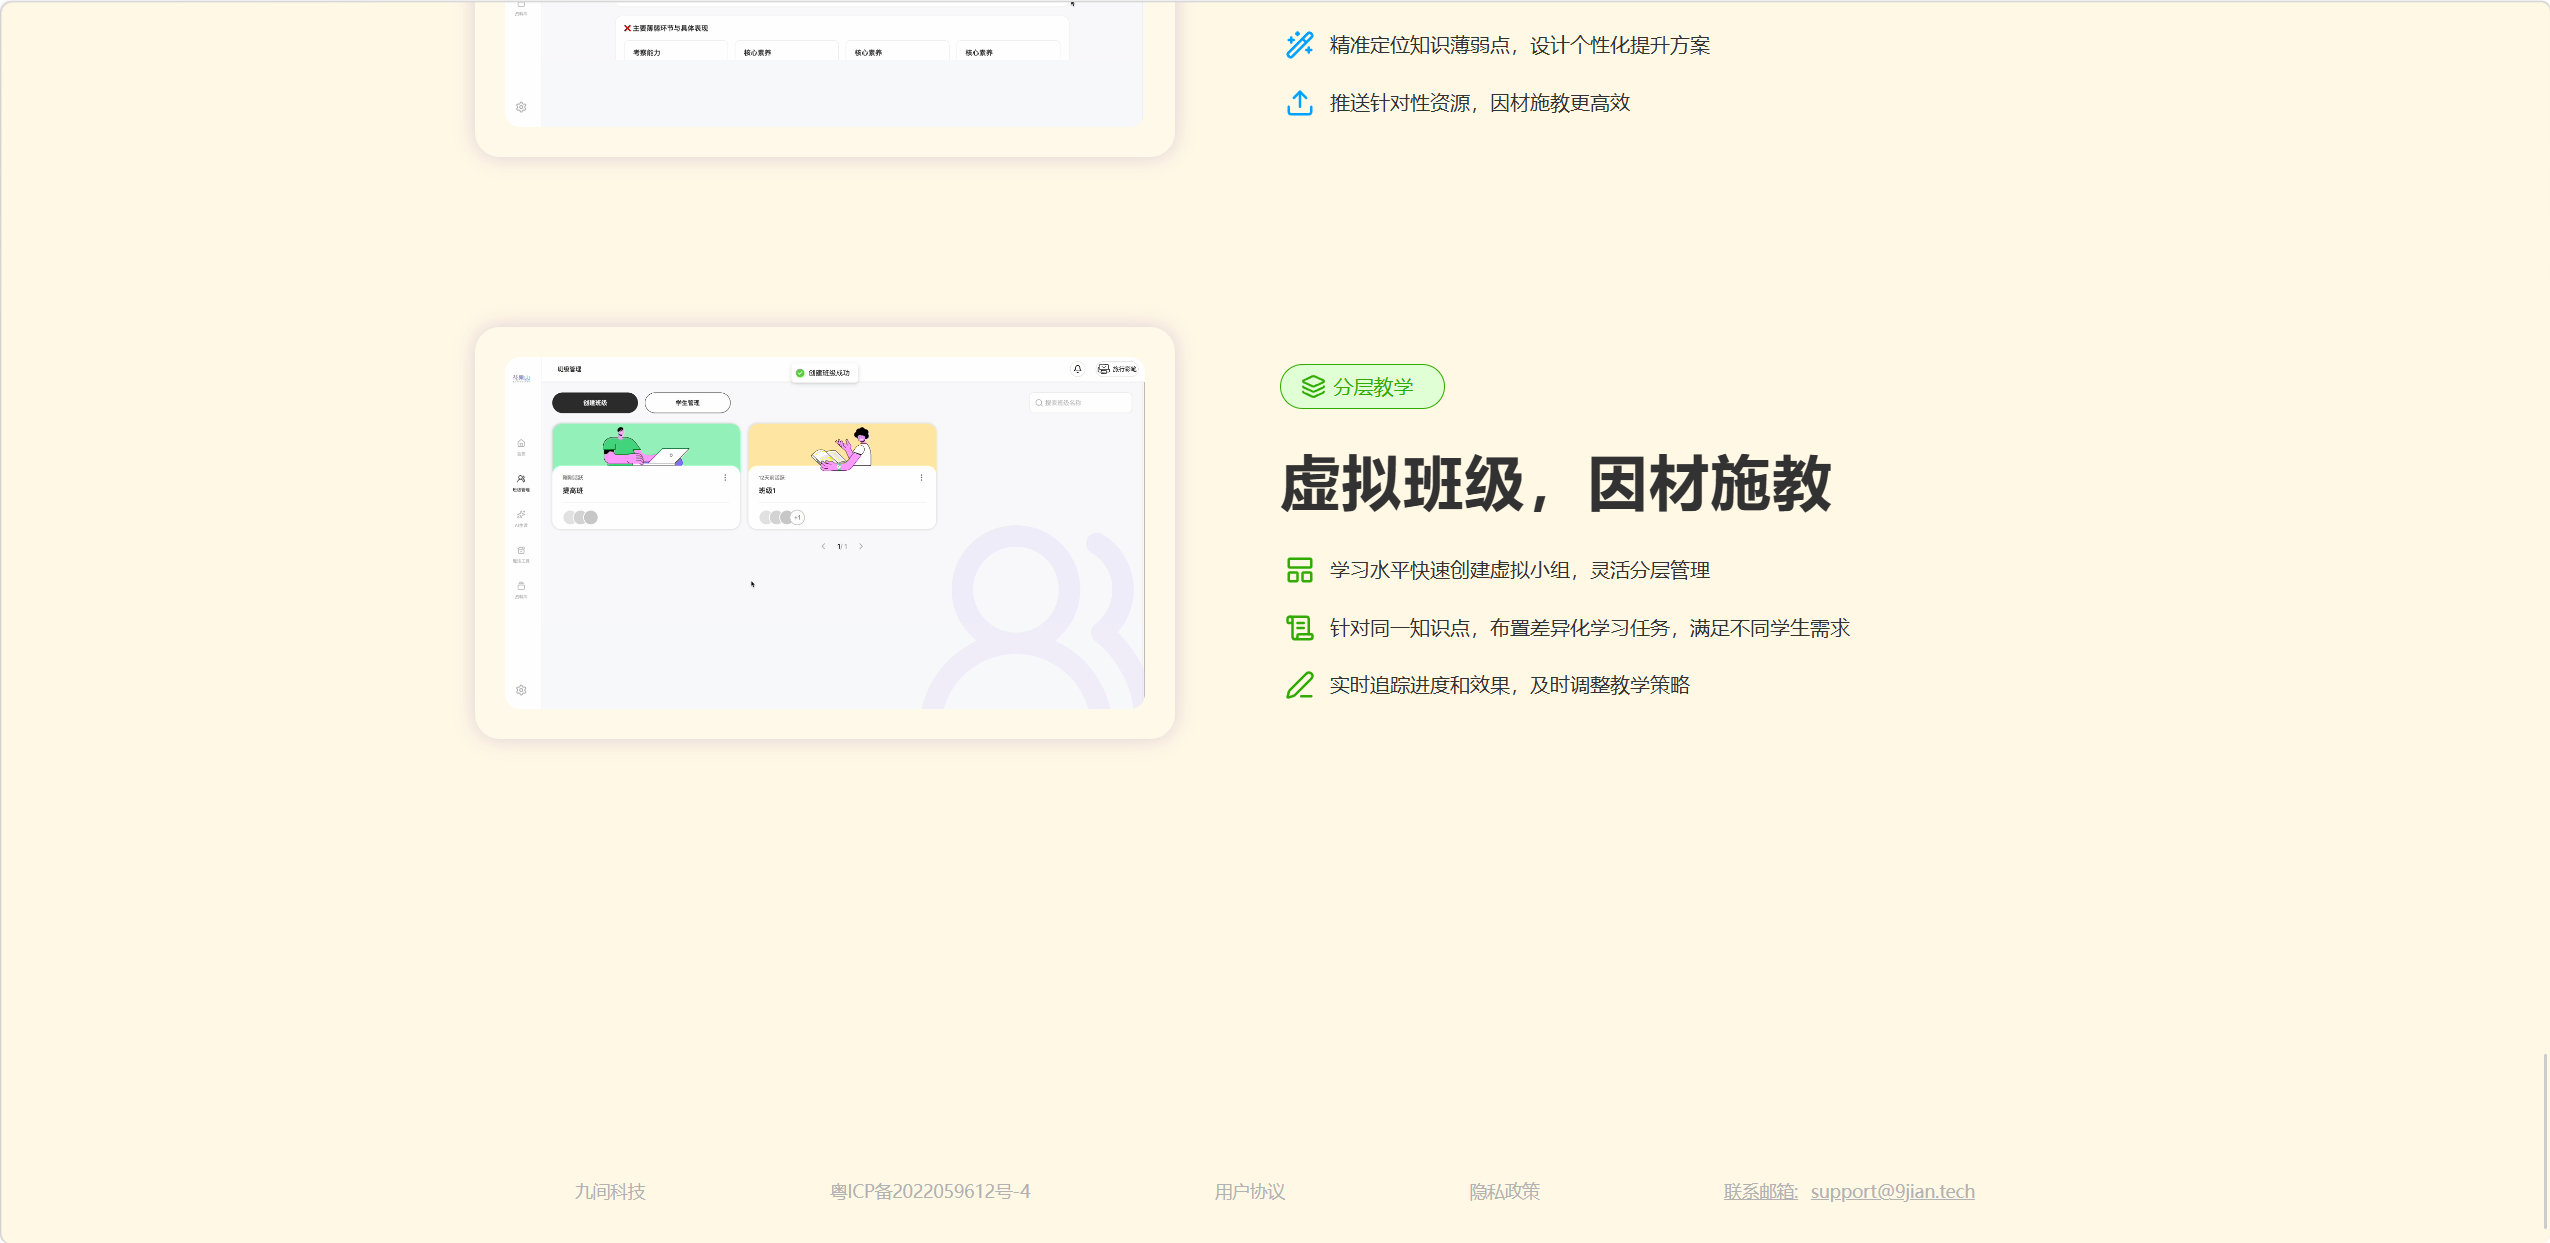Click the notification bell in class management preview
This screenshot has height=1243, width=2550.
tap(1077, 369)
